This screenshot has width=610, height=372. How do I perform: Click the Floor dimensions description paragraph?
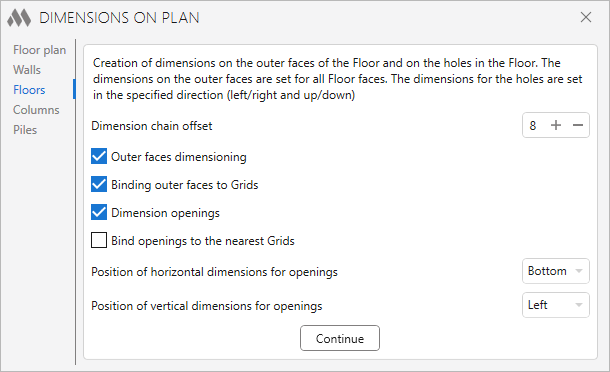[x=337, y=79]
